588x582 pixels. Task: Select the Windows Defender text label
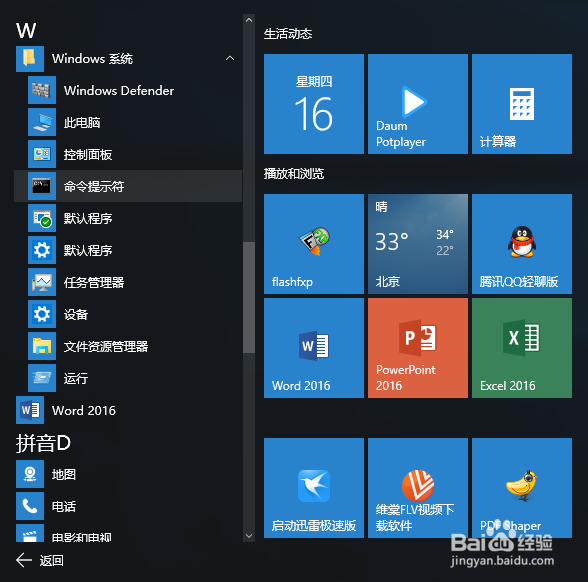pos(119,90)
